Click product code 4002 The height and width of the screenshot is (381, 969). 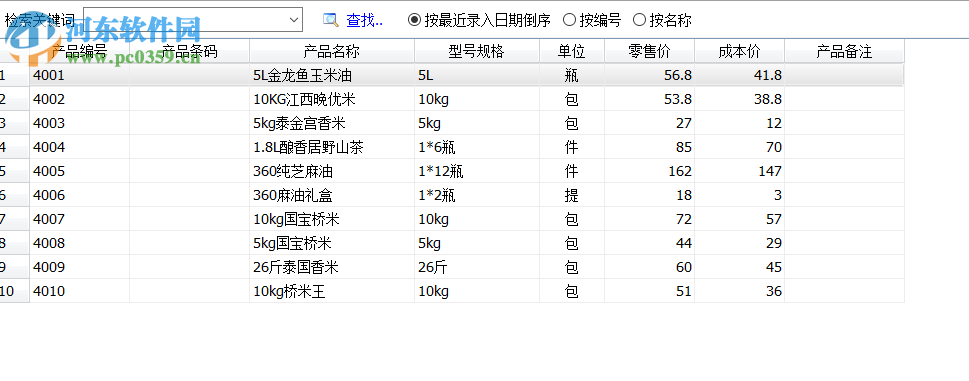[x=49, y=99]
